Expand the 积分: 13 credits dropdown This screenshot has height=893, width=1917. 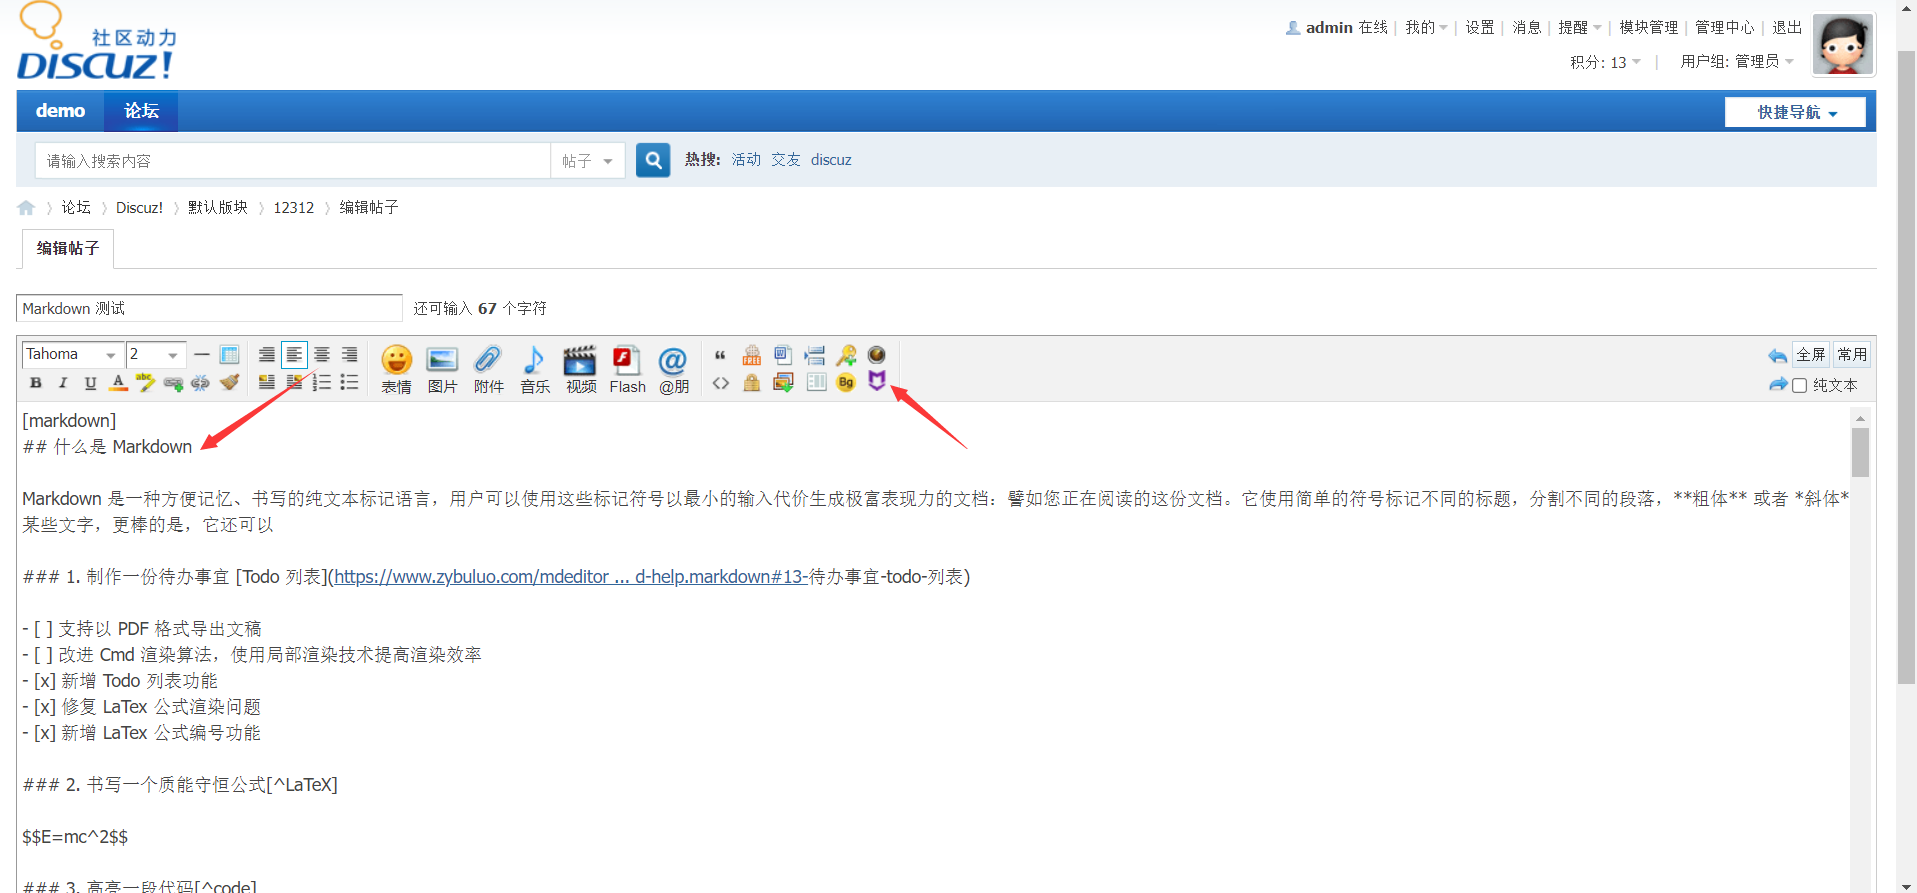[x=1605, y=62]
